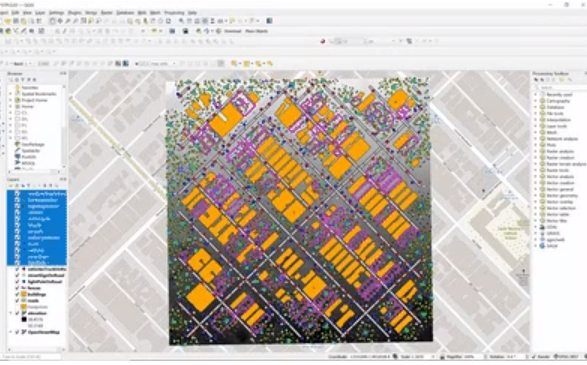Open the Models icon in Processing Toolbox
The width and height of the screenshot is (587, 365).
(x=536, y=80)
